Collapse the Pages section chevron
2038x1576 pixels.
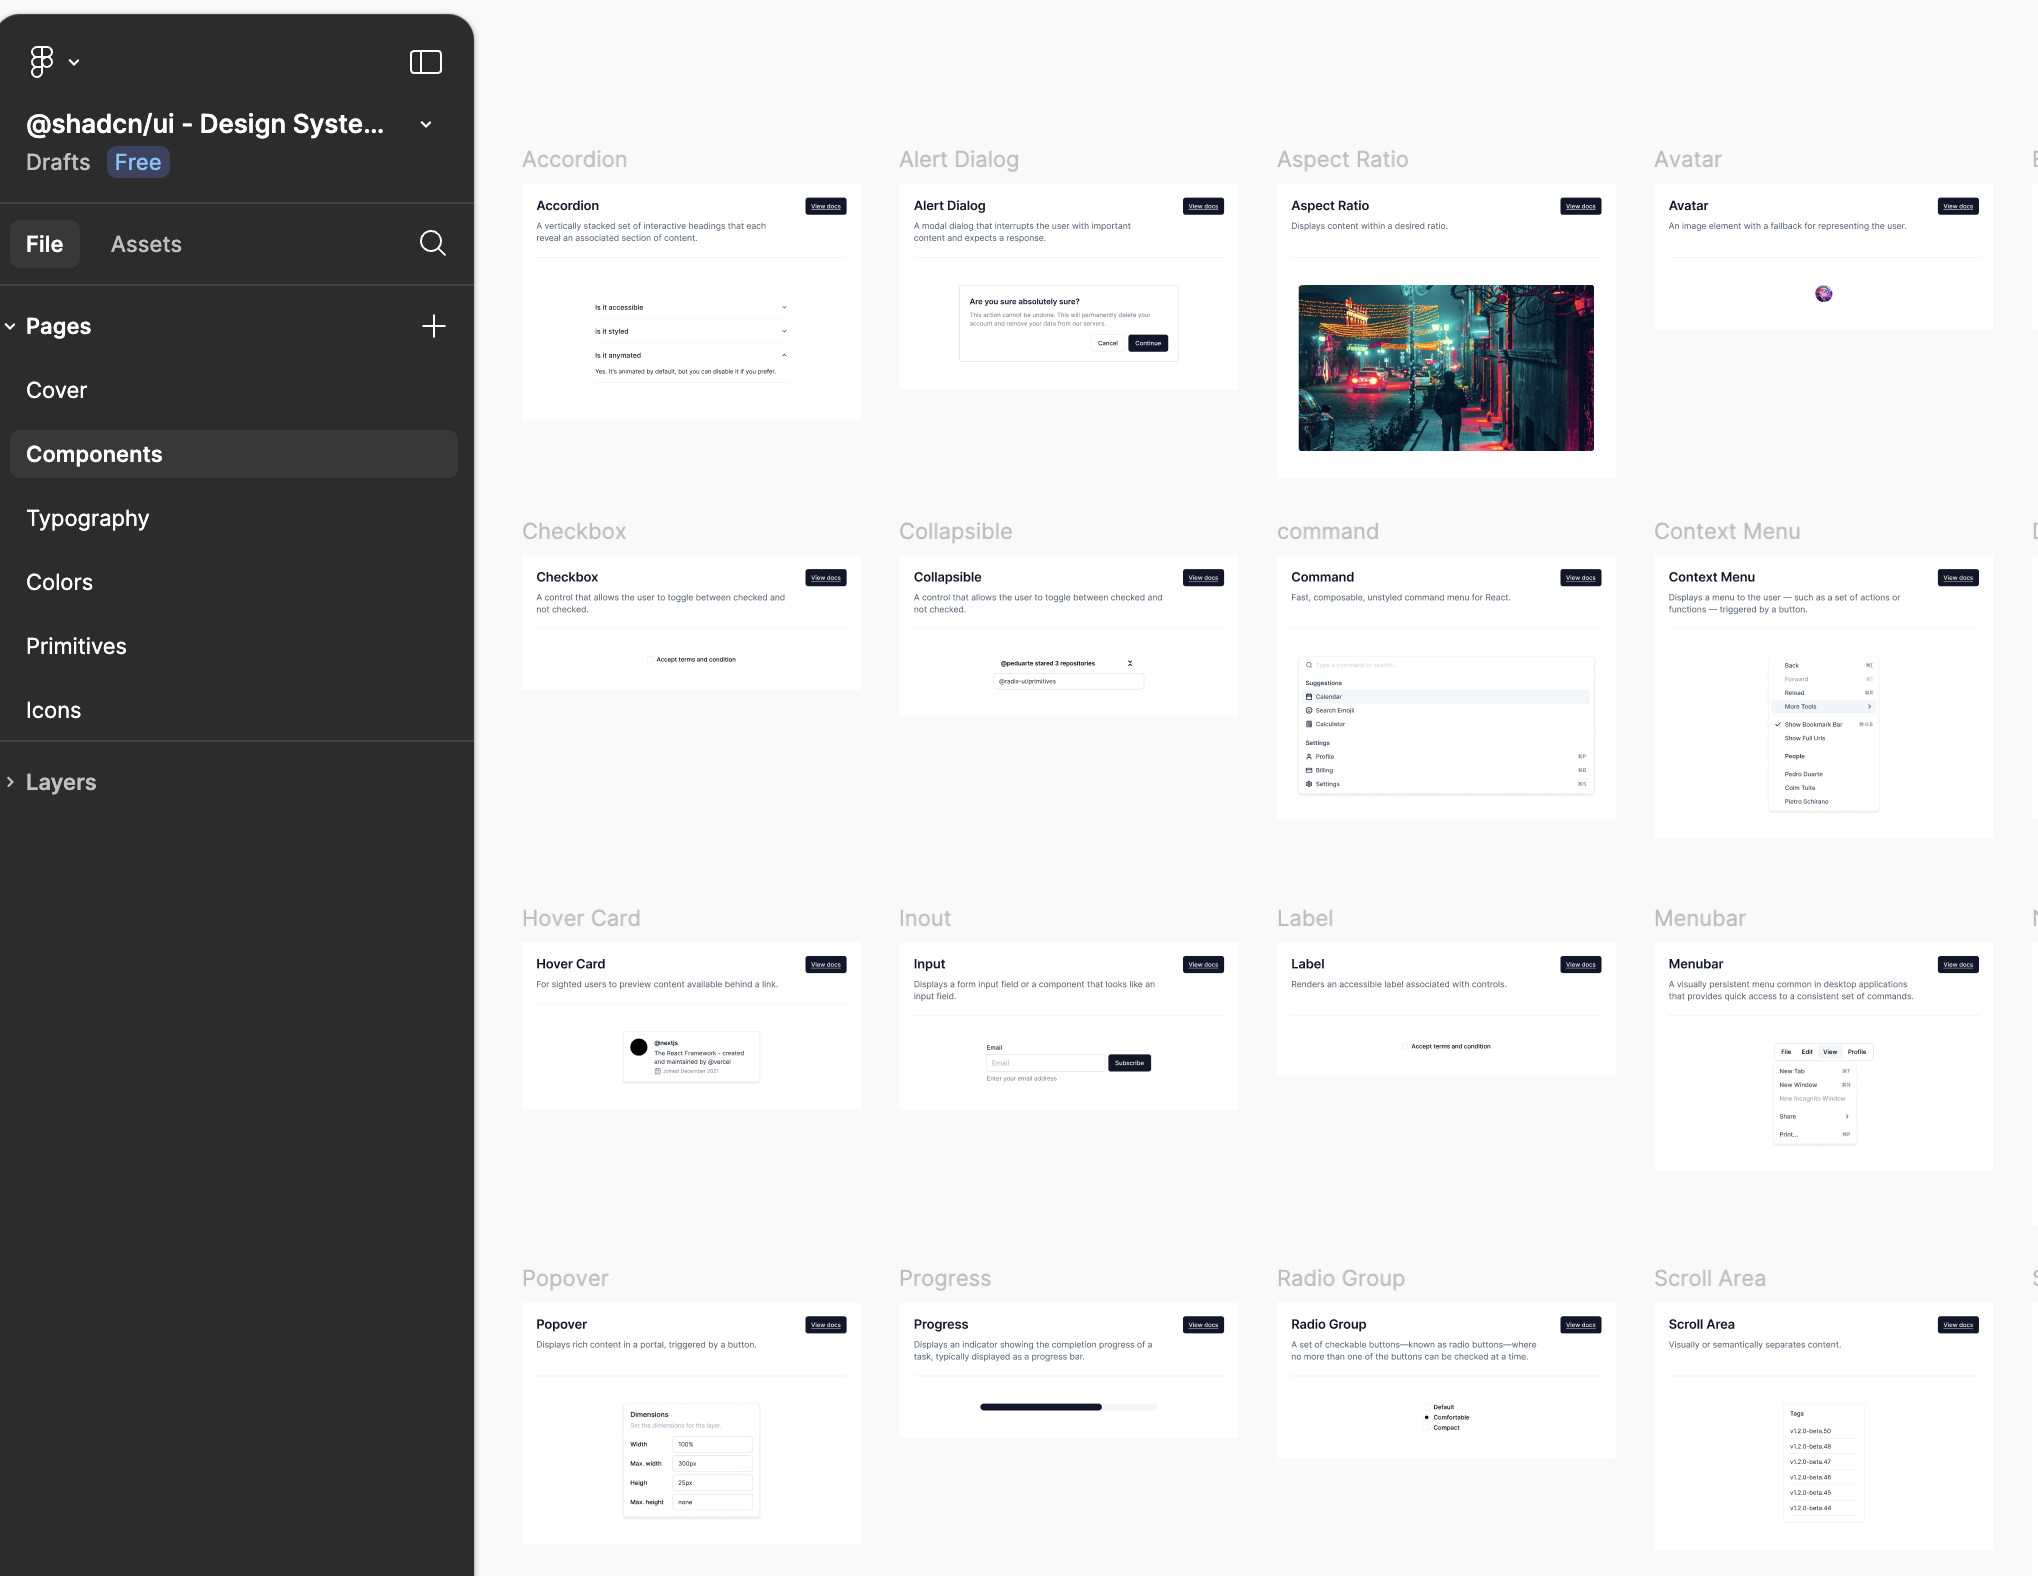tap(10, 326)
